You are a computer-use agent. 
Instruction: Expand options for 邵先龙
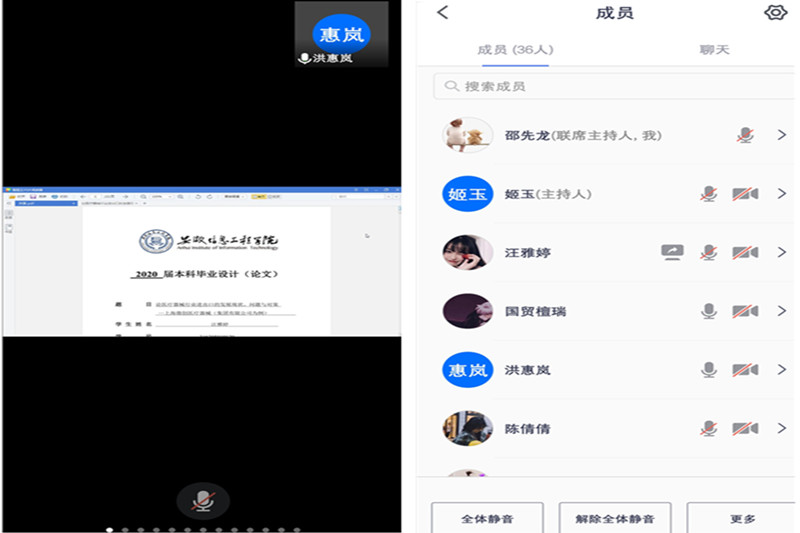click(782, 135)
